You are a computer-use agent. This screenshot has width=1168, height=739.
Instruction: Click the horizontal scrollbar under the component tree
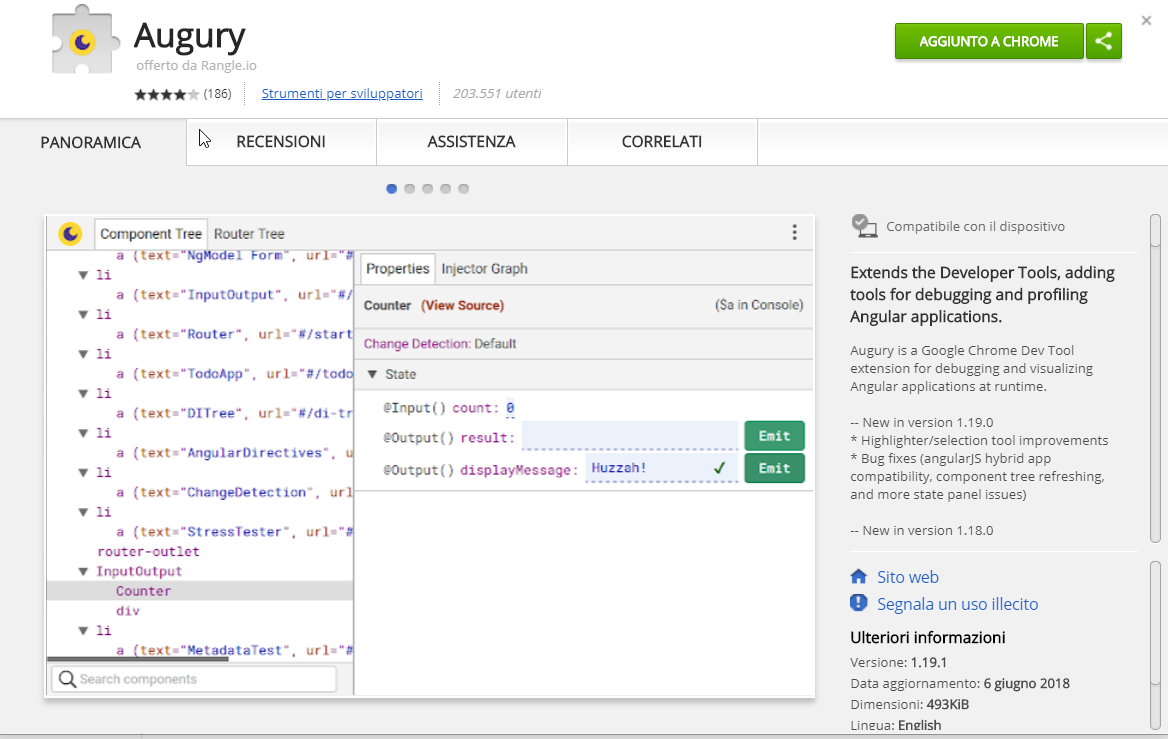pos(138,659)
